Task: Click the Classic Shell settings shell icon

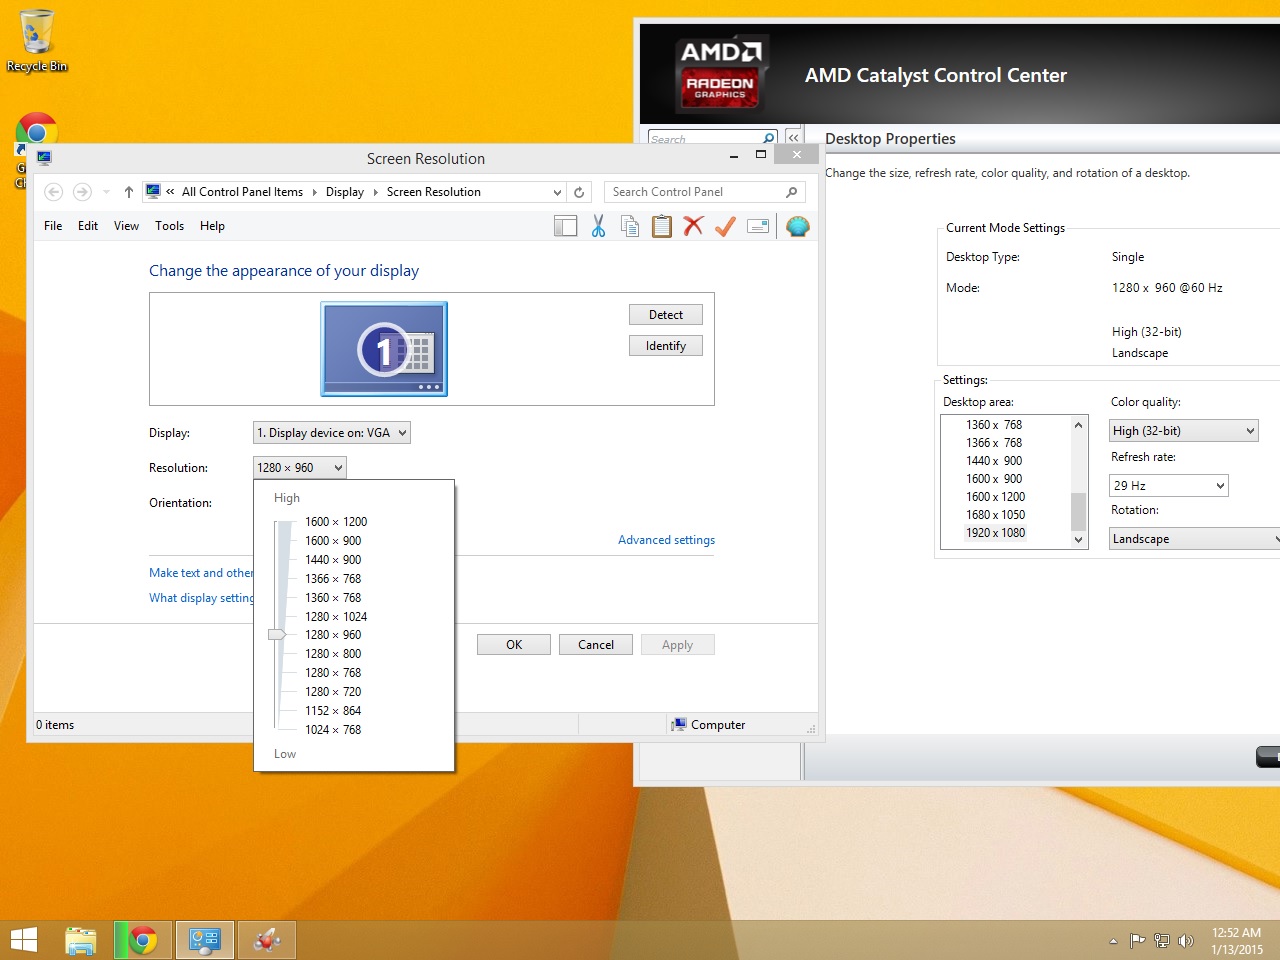Action: click(797, 226)
